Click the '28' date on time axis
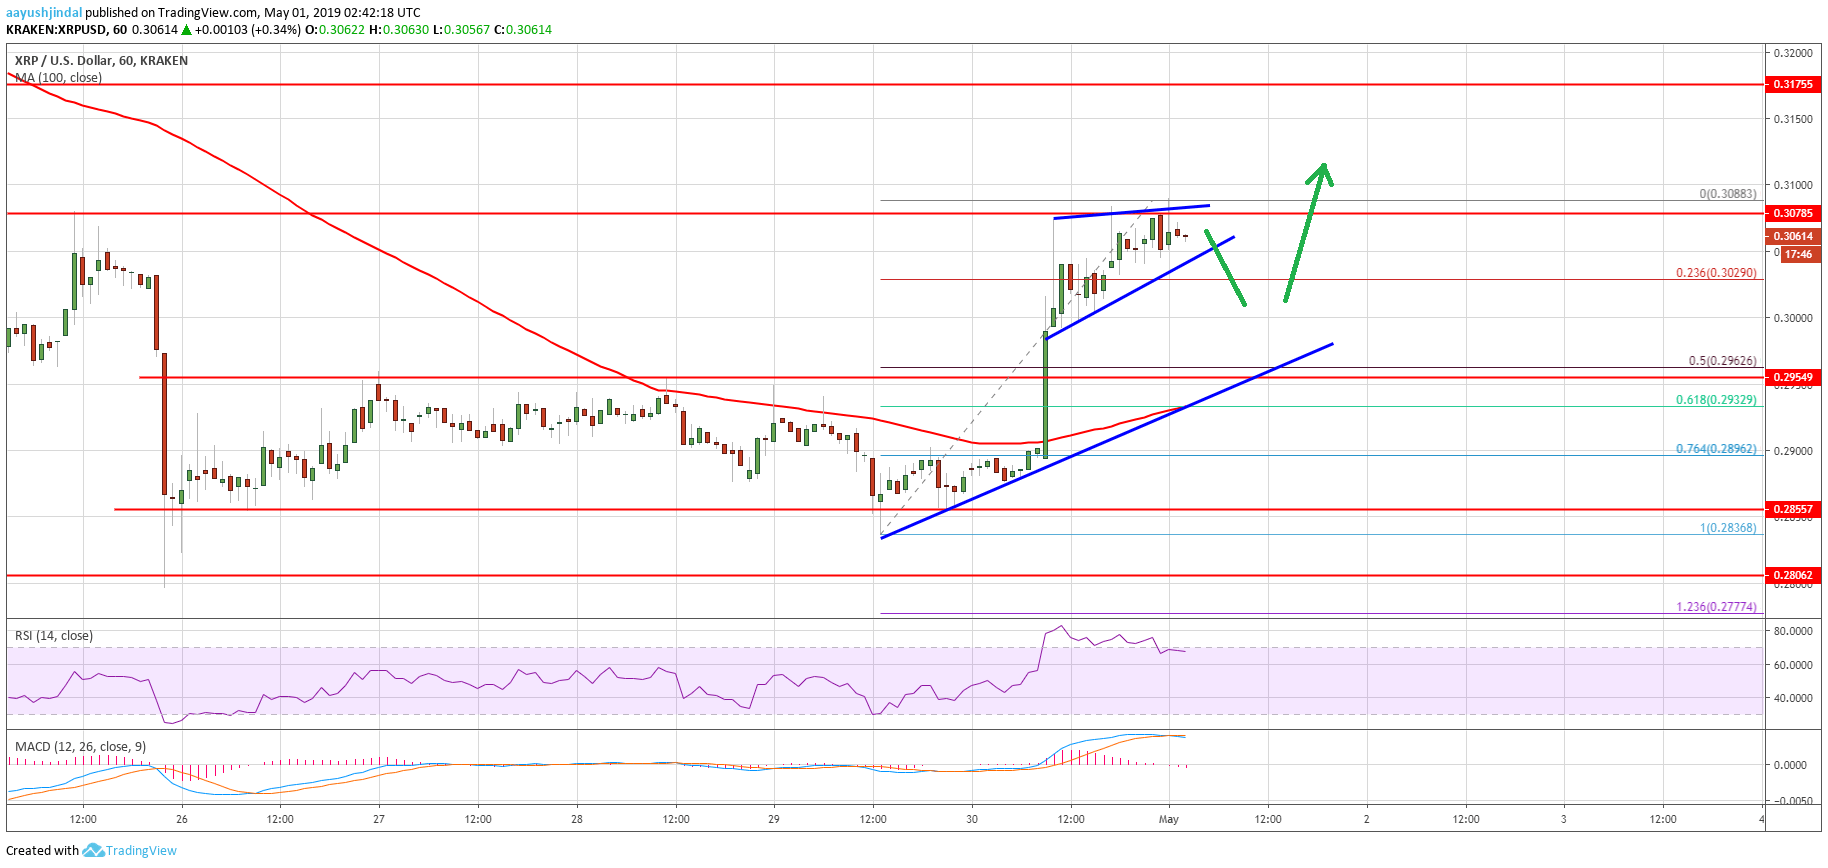 pos(577,819)
